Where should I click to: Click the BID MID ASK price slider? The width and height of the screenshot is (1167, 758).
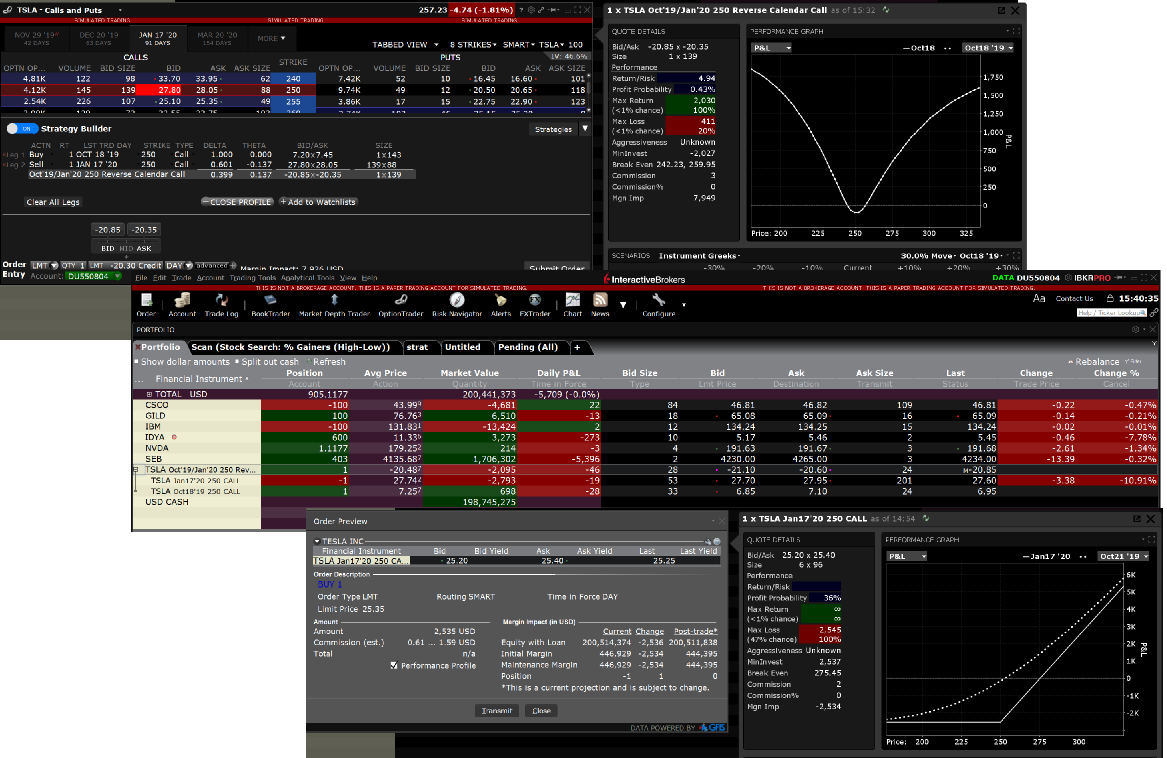click(126, 248)
